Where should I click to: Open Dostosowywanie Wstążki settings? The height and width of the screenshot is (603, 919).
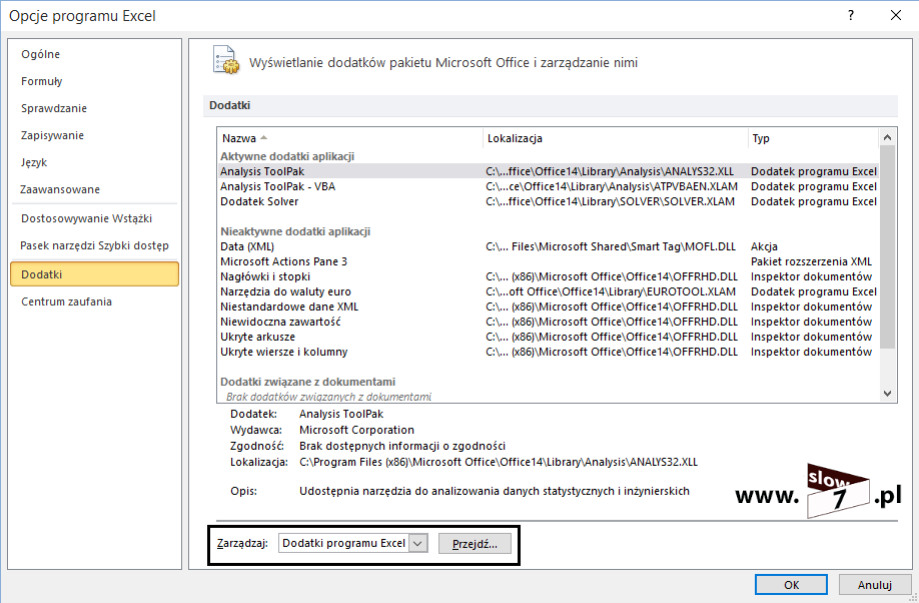[86, 218]
